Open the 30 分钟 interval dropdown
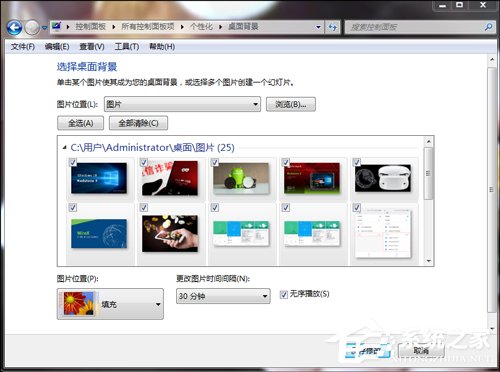 coord(223,296)
